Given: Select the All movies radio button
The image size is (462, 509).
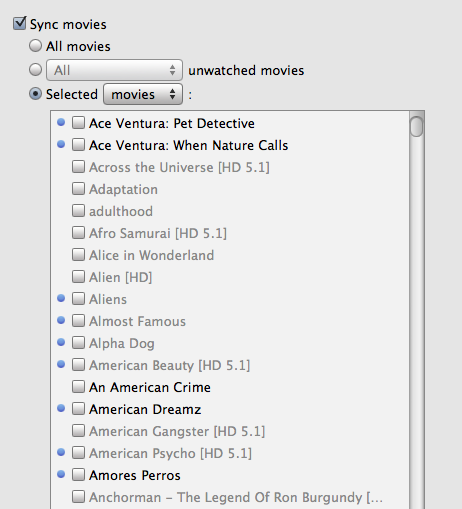Looking at the screenshot, I should coord(35,46).
